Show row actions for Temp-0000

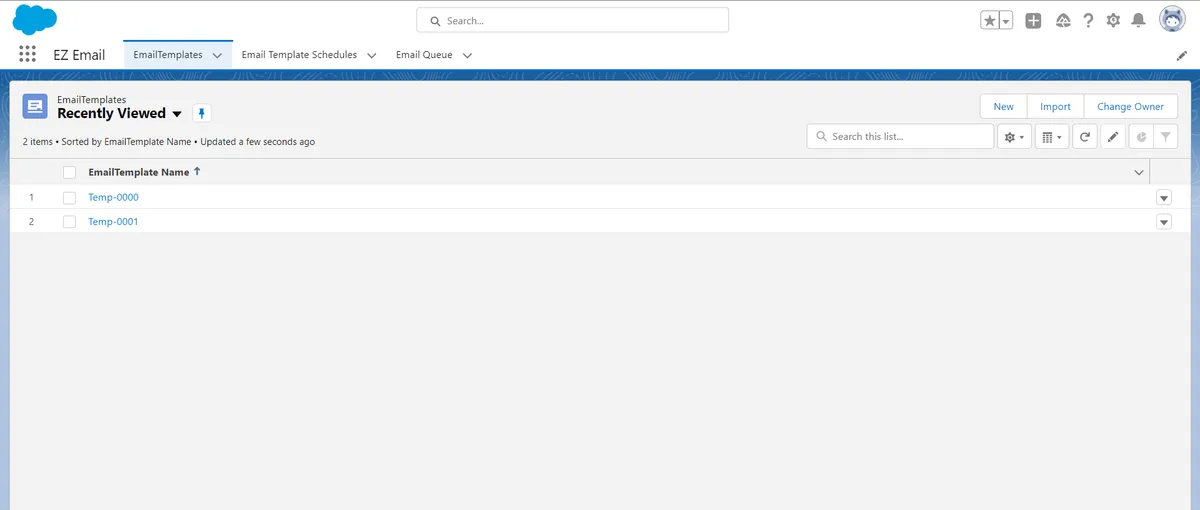(1164, 198)
